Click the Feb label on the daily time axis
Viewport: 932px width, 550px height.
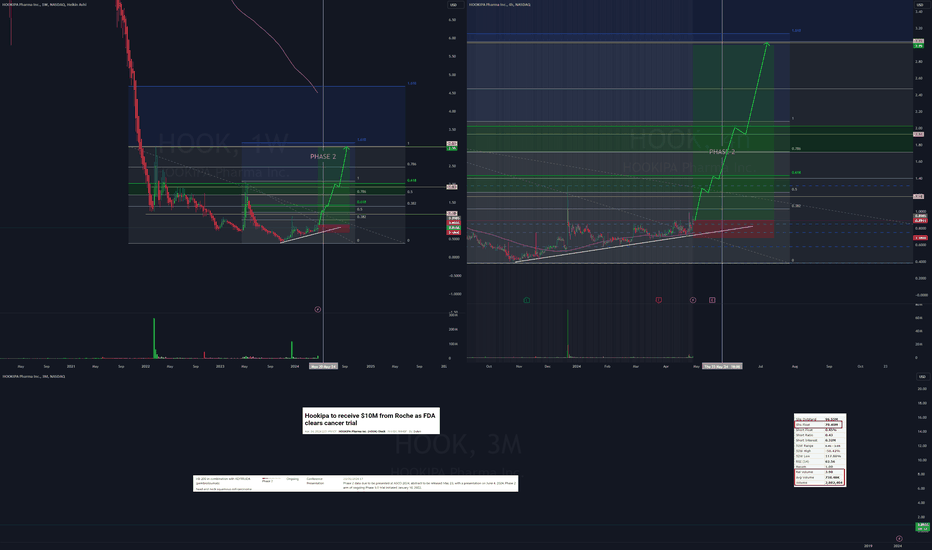[x=607, y=366]
